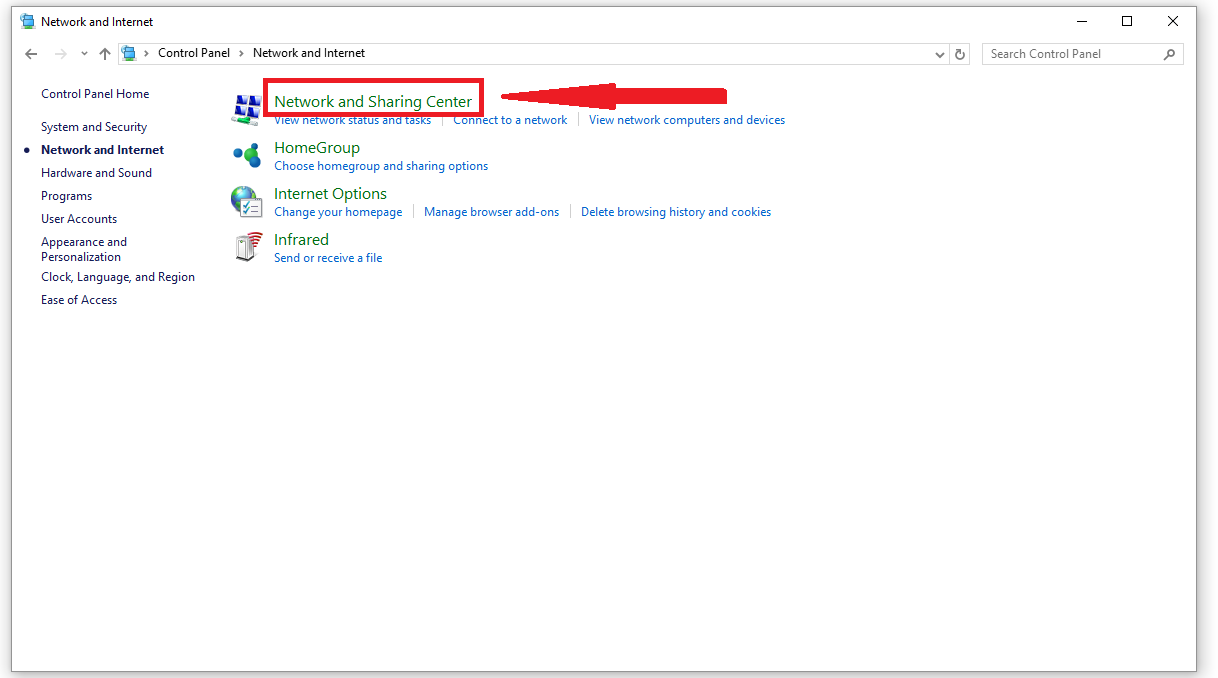This screenshot has width=1218, height=678.
Task: Open Choose homegroup and sharing options
Action: coord(381,166)
